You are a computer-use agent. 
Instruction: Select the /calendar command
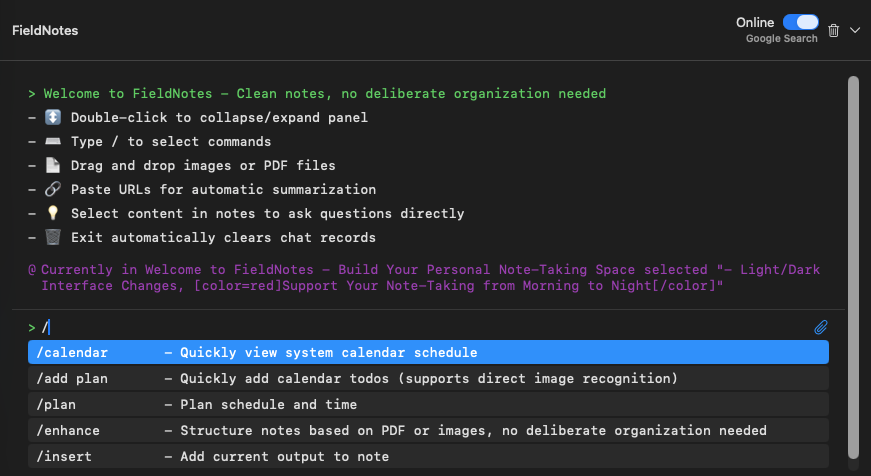428,352
